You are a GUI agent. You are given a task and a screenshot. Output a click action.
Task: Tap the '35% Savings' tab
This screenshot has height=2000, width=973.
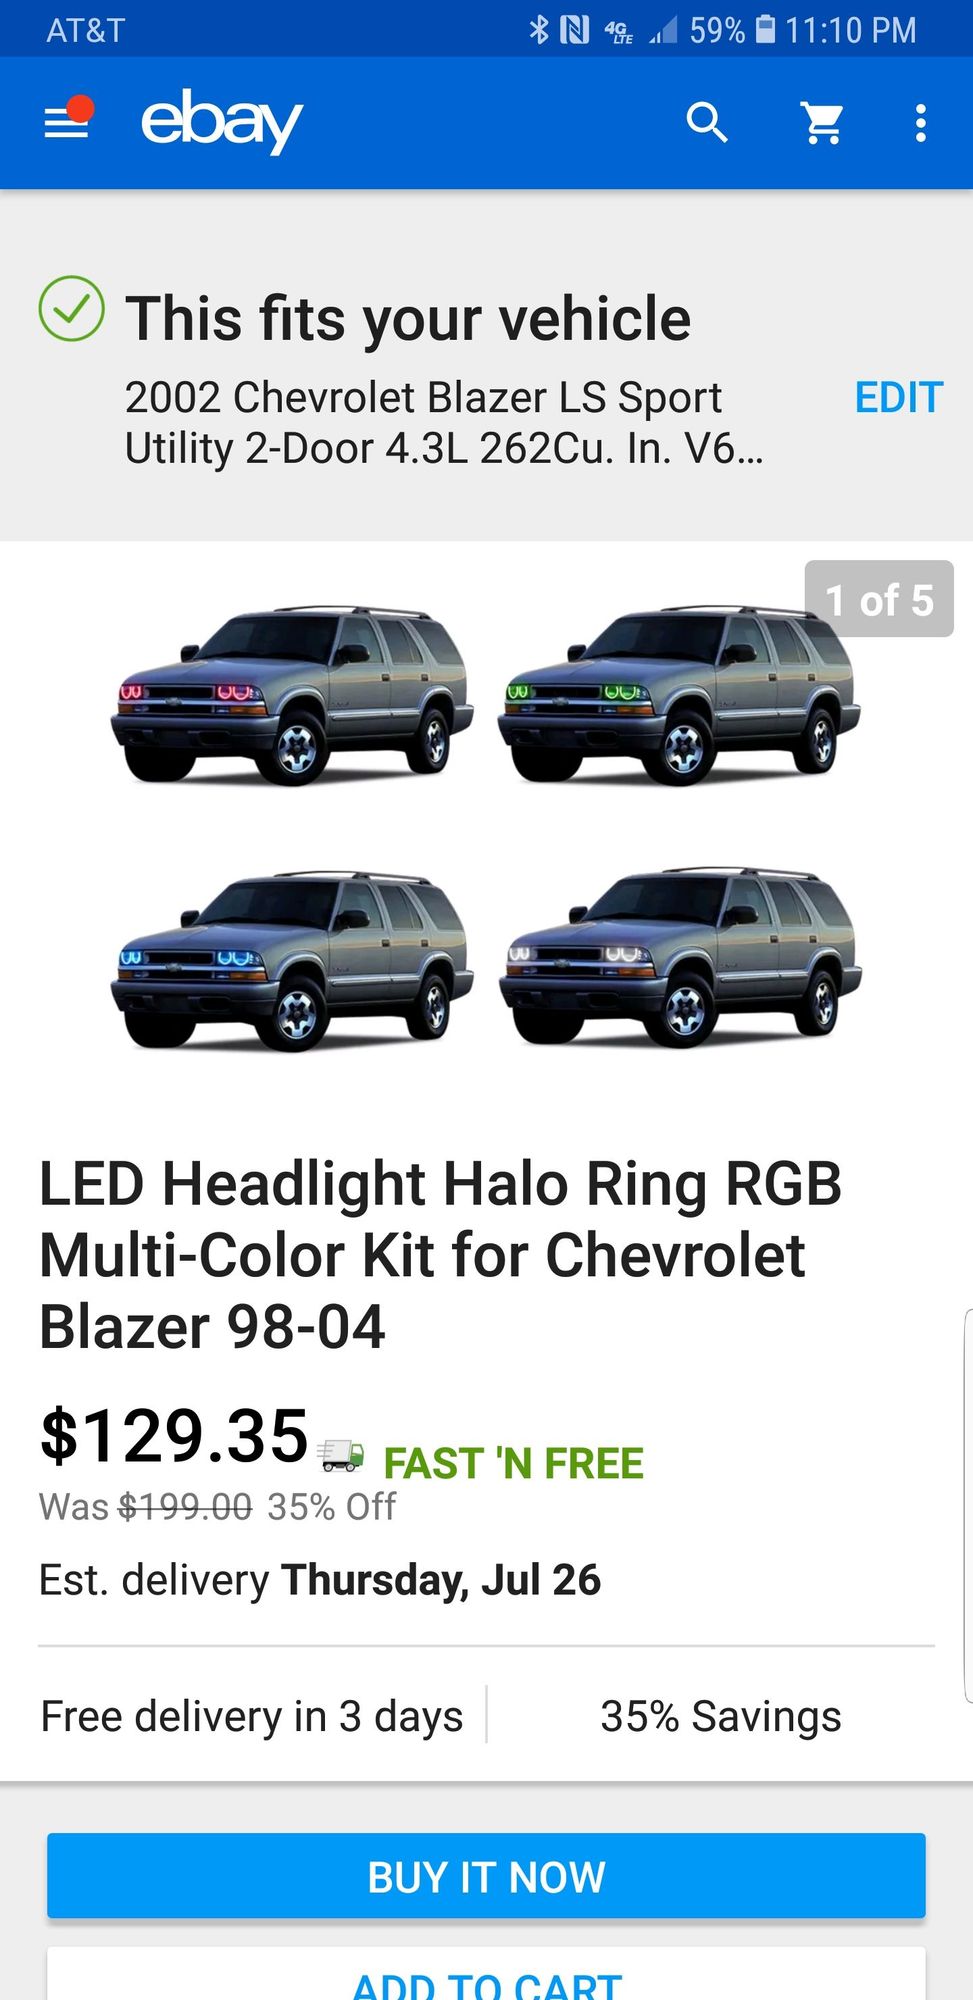pyautogui.click(x=720, y=1716)
